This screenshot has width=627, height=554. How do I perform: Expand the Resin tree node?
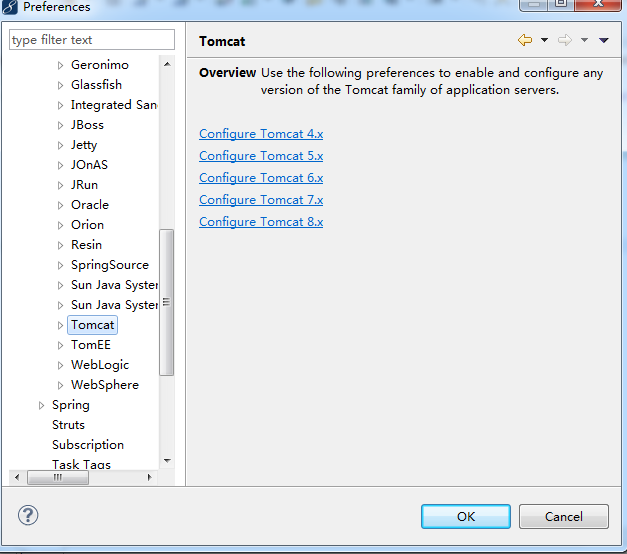60,245
